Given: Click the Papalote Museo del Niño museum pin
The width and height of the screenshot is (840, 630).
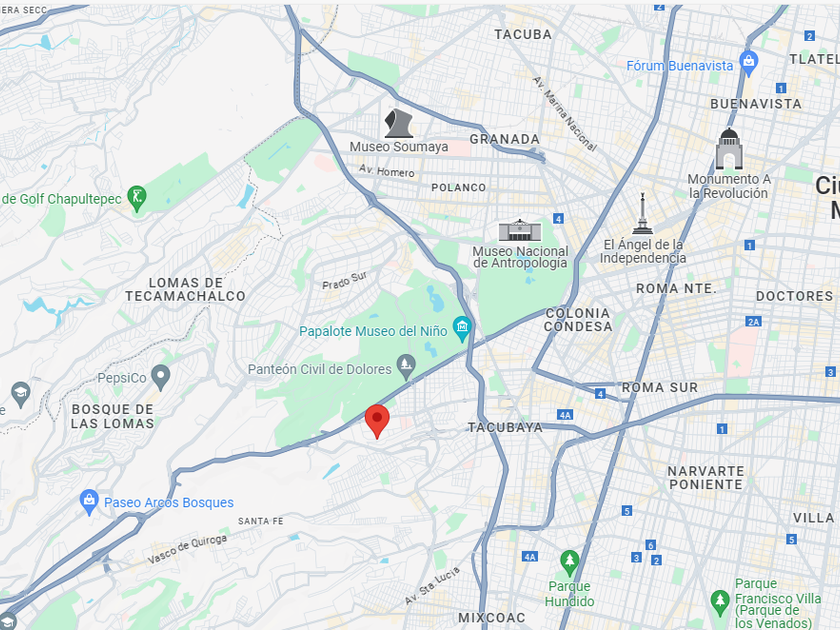Looking at the screenshot, I should (462, 329).
